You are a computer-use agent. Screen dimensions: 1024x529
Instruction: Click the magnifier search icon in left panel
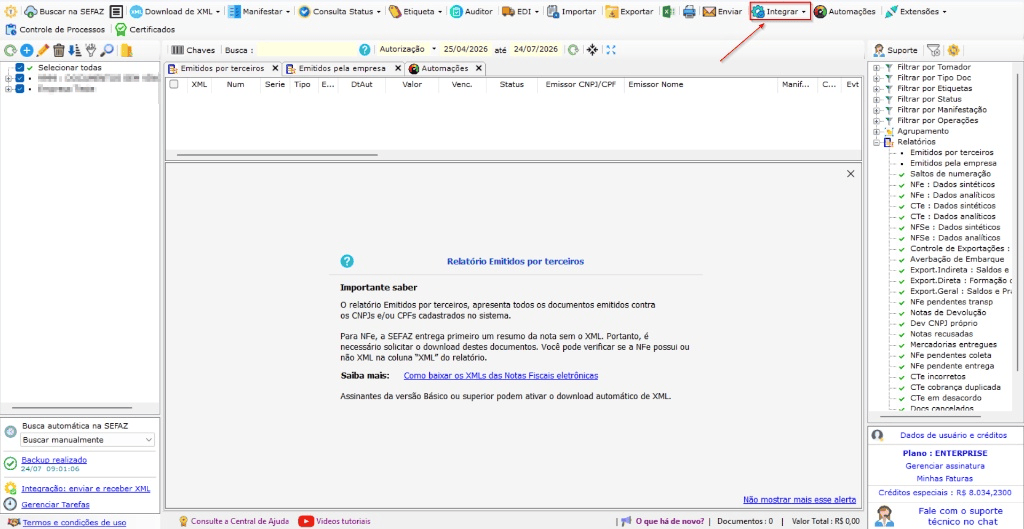[106, 50]
